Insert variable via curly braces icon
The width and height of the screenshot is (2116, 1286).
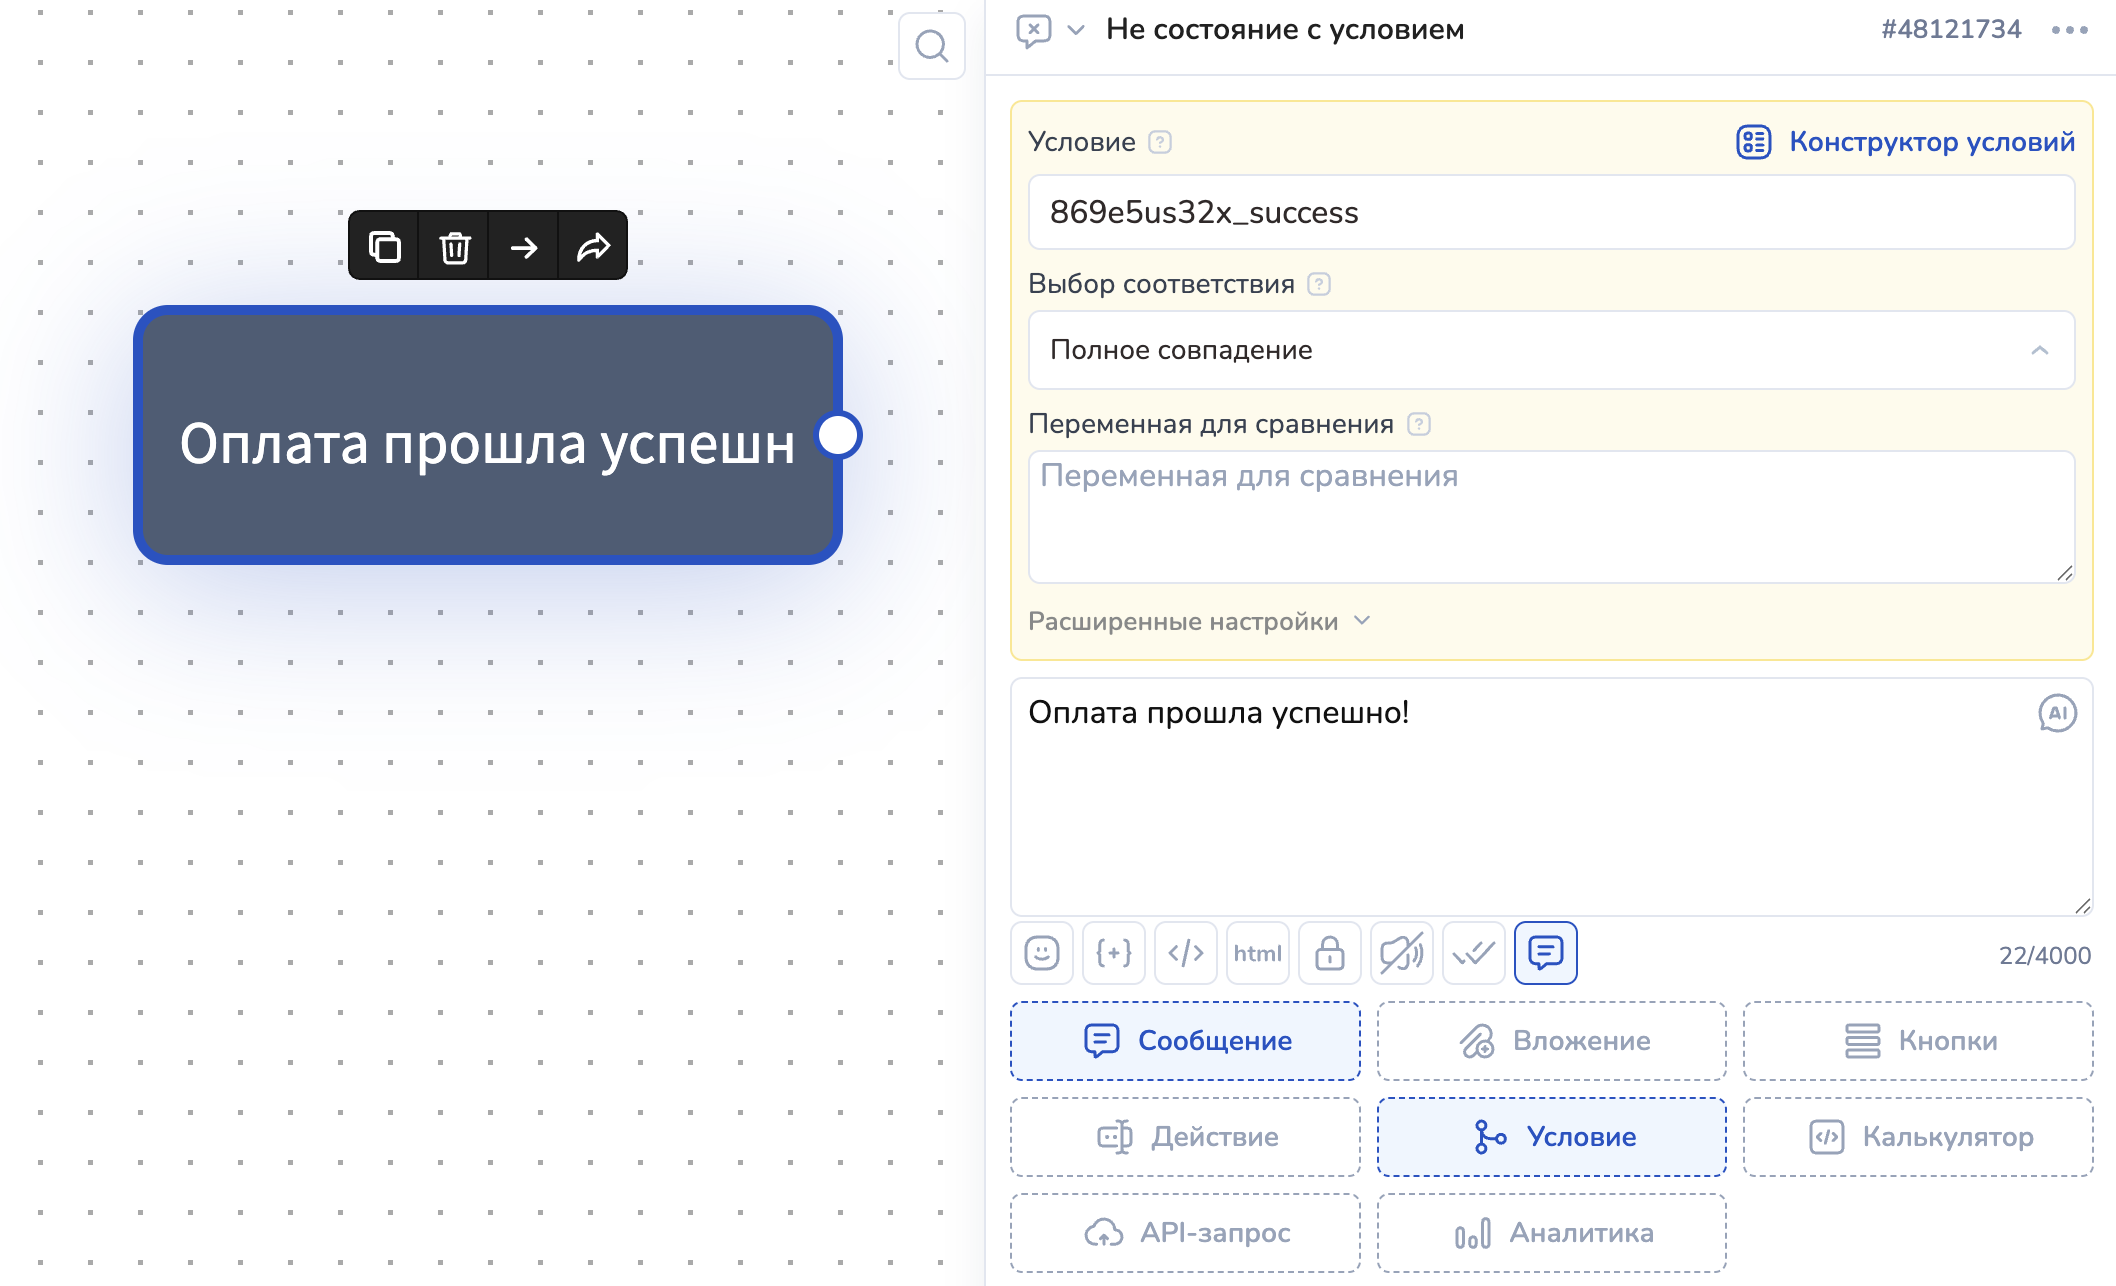tap(1114, 953)
